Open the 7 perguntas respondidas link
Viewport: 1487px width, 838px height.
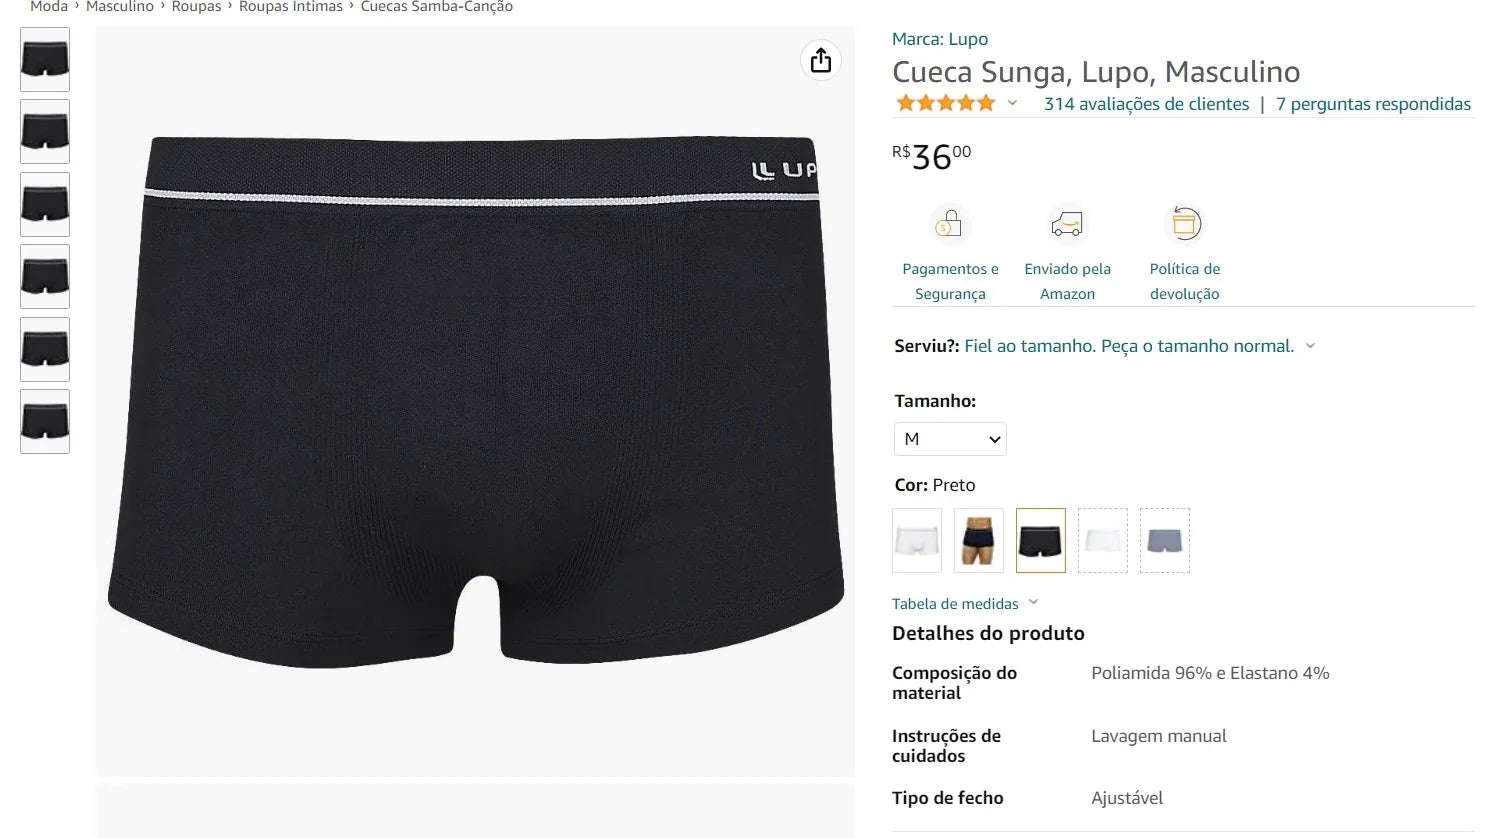[x=1373, y=104]
